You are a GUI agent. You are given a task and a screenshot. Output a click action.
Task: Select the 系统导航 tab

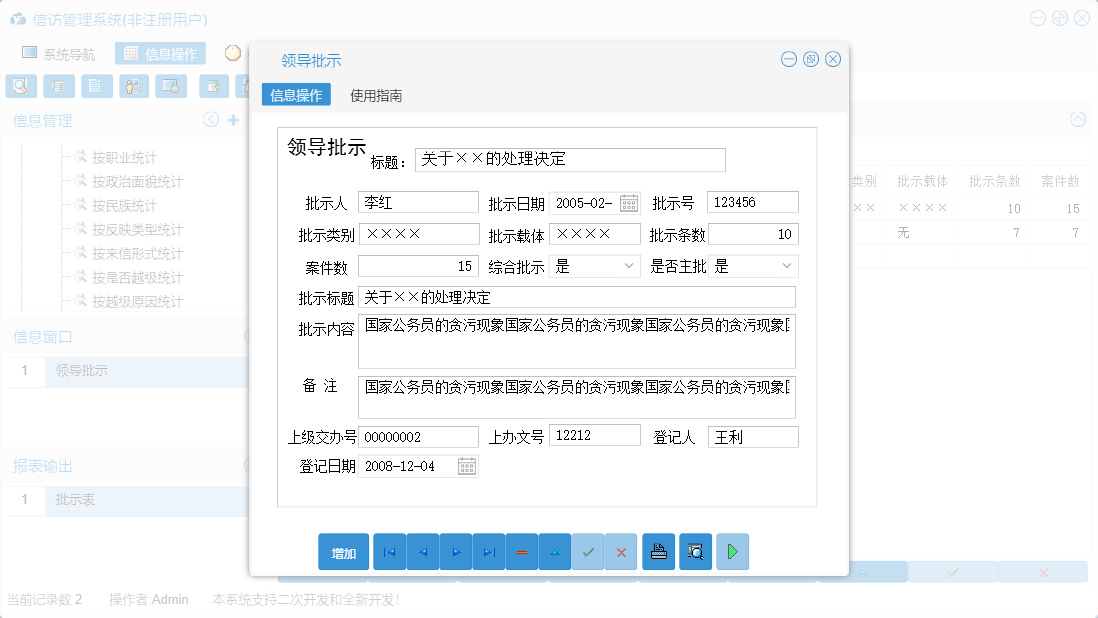coord(62,53)
